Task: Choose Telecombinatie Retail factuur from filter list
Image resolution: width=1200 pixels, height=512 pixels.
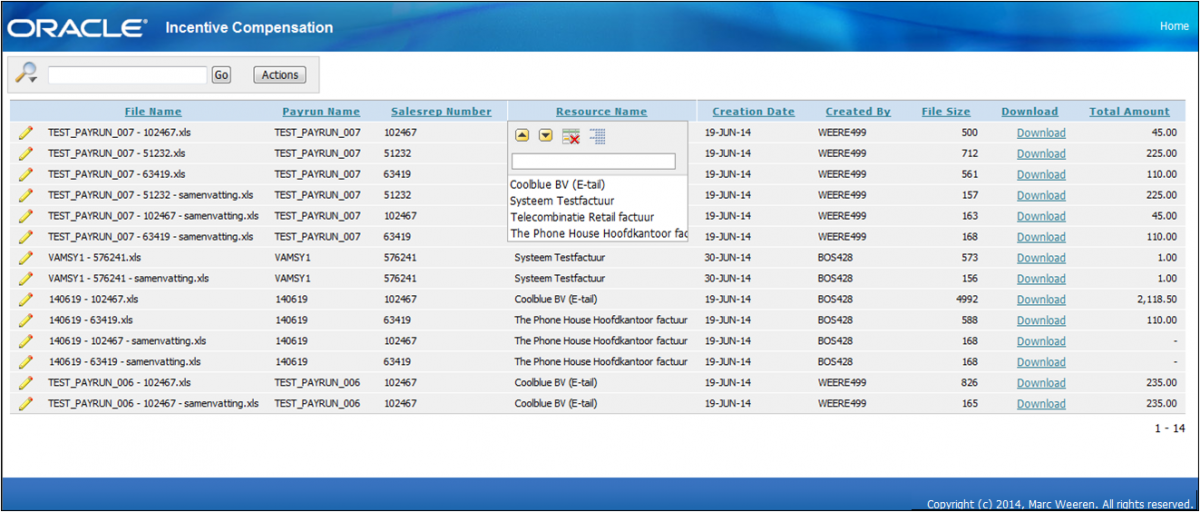Action: click(x=582, y=217)
